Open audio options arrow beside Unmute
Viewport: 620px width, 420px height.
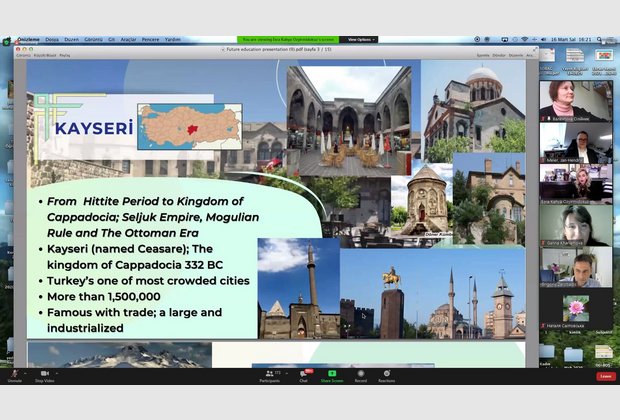coord(25,373)
